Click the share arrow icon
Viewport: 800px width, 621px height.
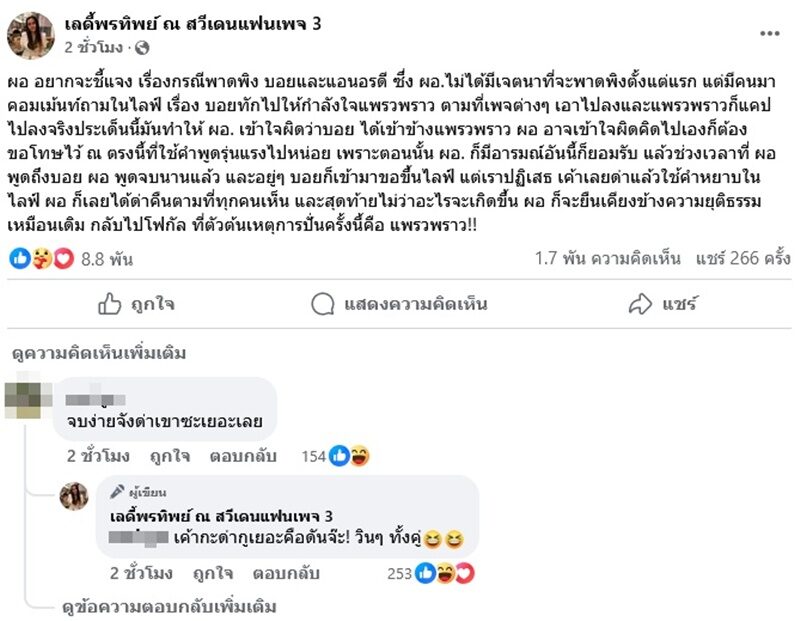tap(640, 302)
